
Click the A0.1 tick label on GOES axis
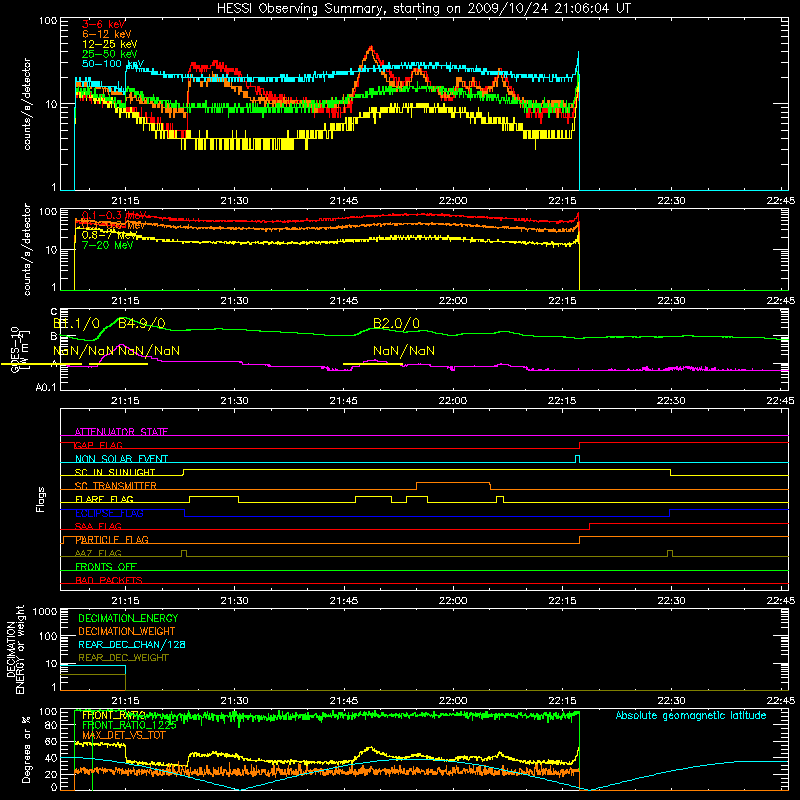pos(46,388)
